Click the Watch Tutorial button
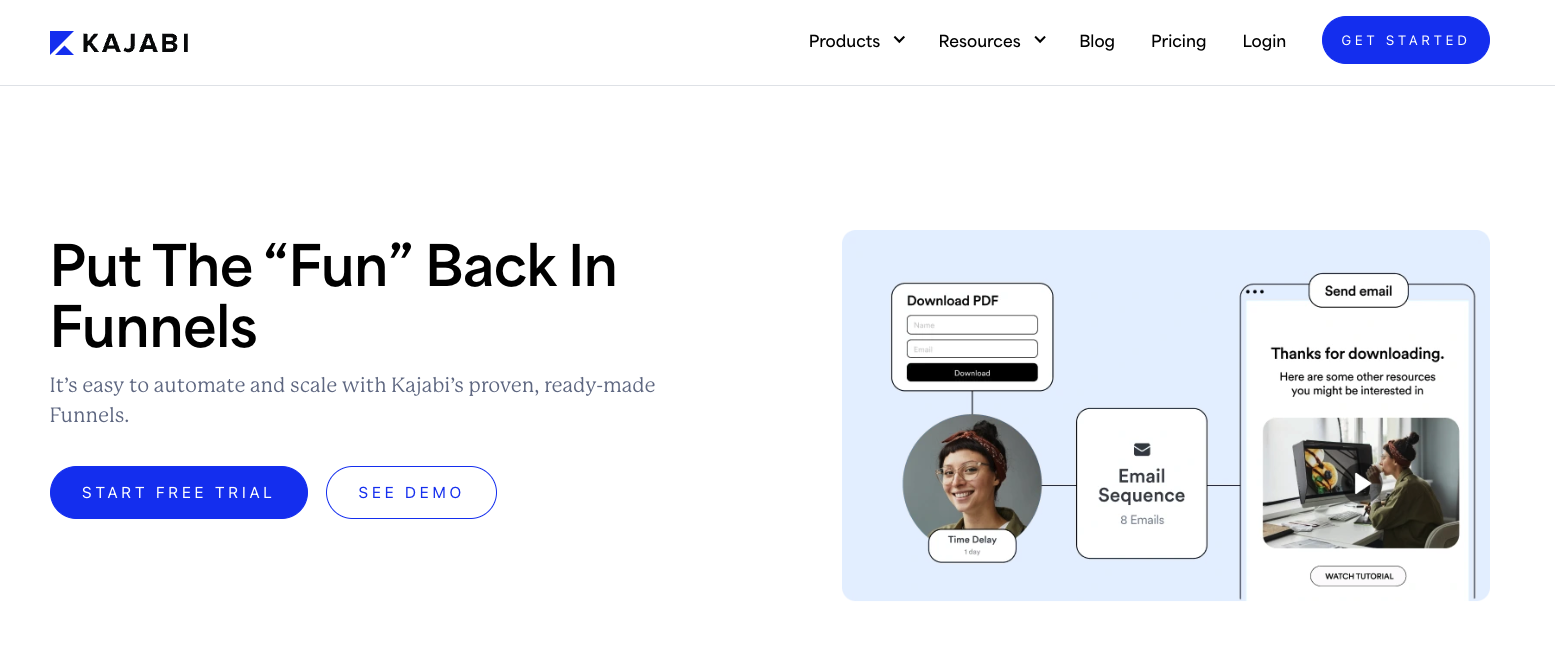Image resolution: width=1555 pixels, height=662 pixels. (1358, 577)
